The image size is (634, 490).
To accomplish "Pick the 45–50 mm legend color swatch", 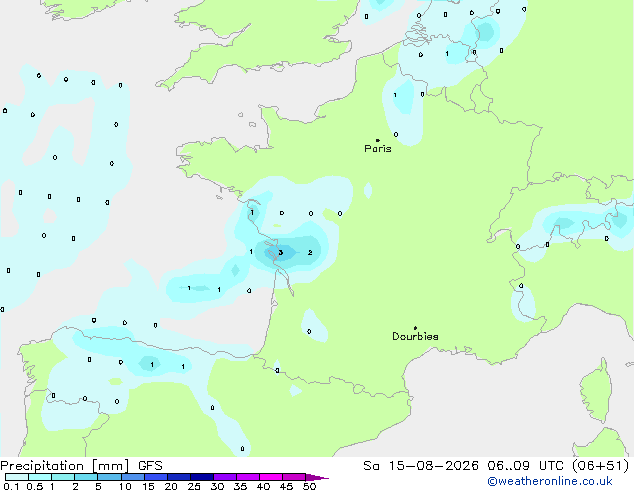I will pyautogui.click(x=294, y=477).
